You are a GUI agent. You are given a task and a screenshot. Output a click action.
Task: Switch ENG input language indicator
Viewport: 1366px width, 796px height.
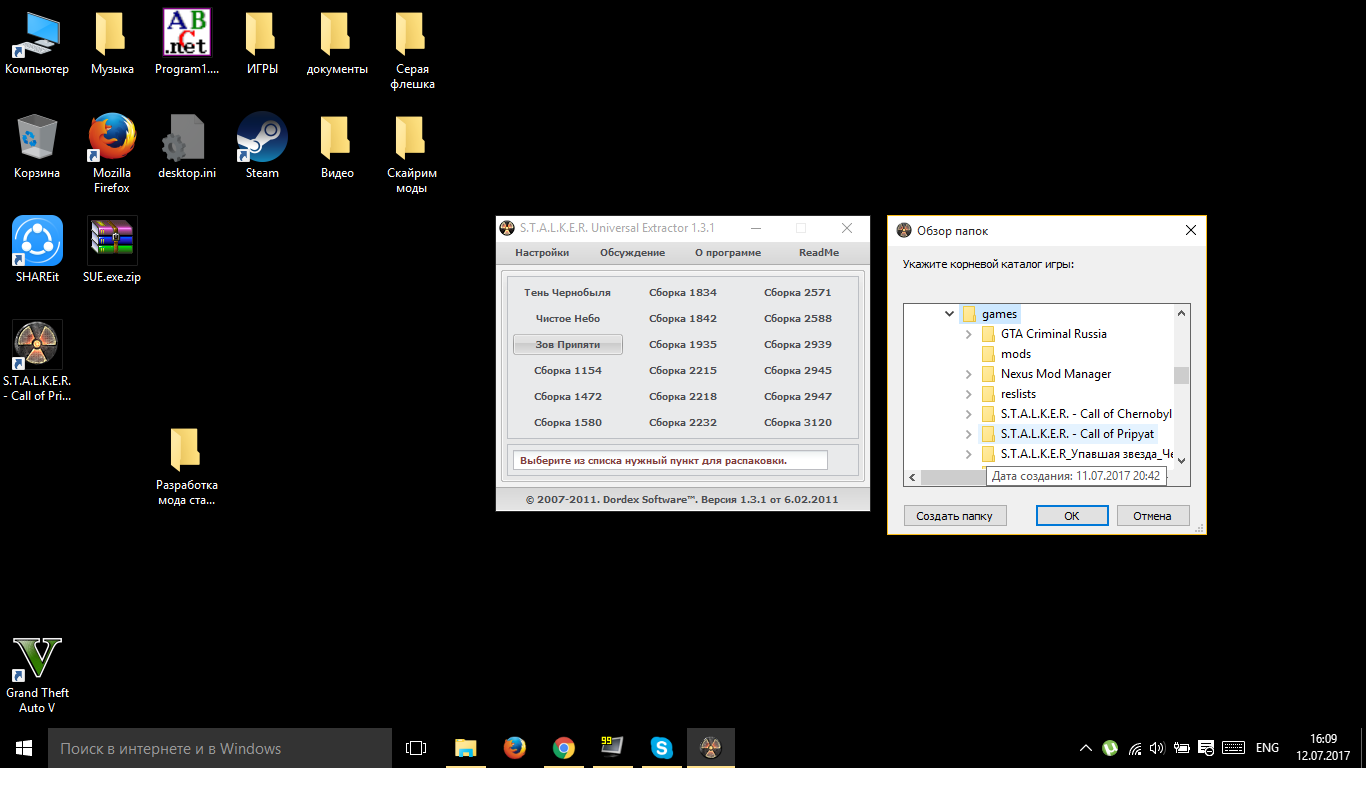(1267, 748)
